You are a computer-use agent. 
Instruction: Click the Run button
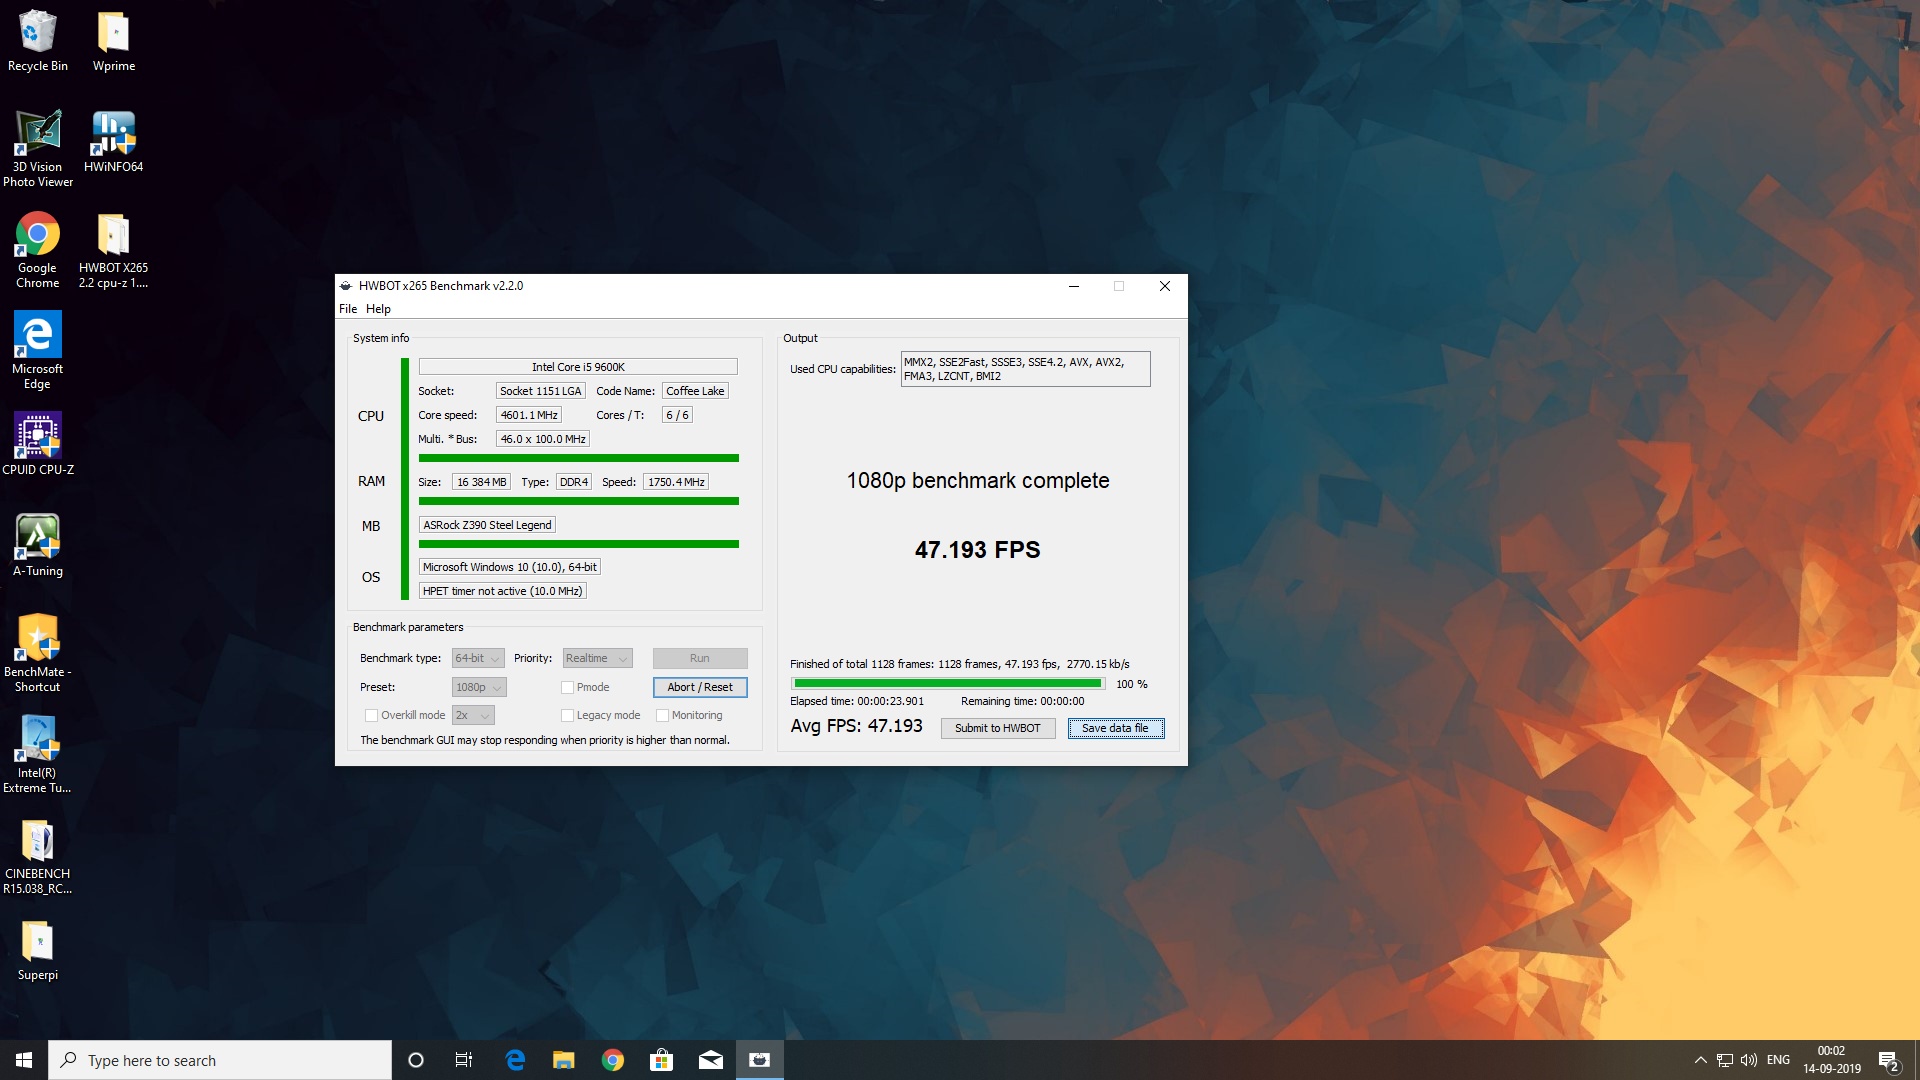[x=700, y=658]
